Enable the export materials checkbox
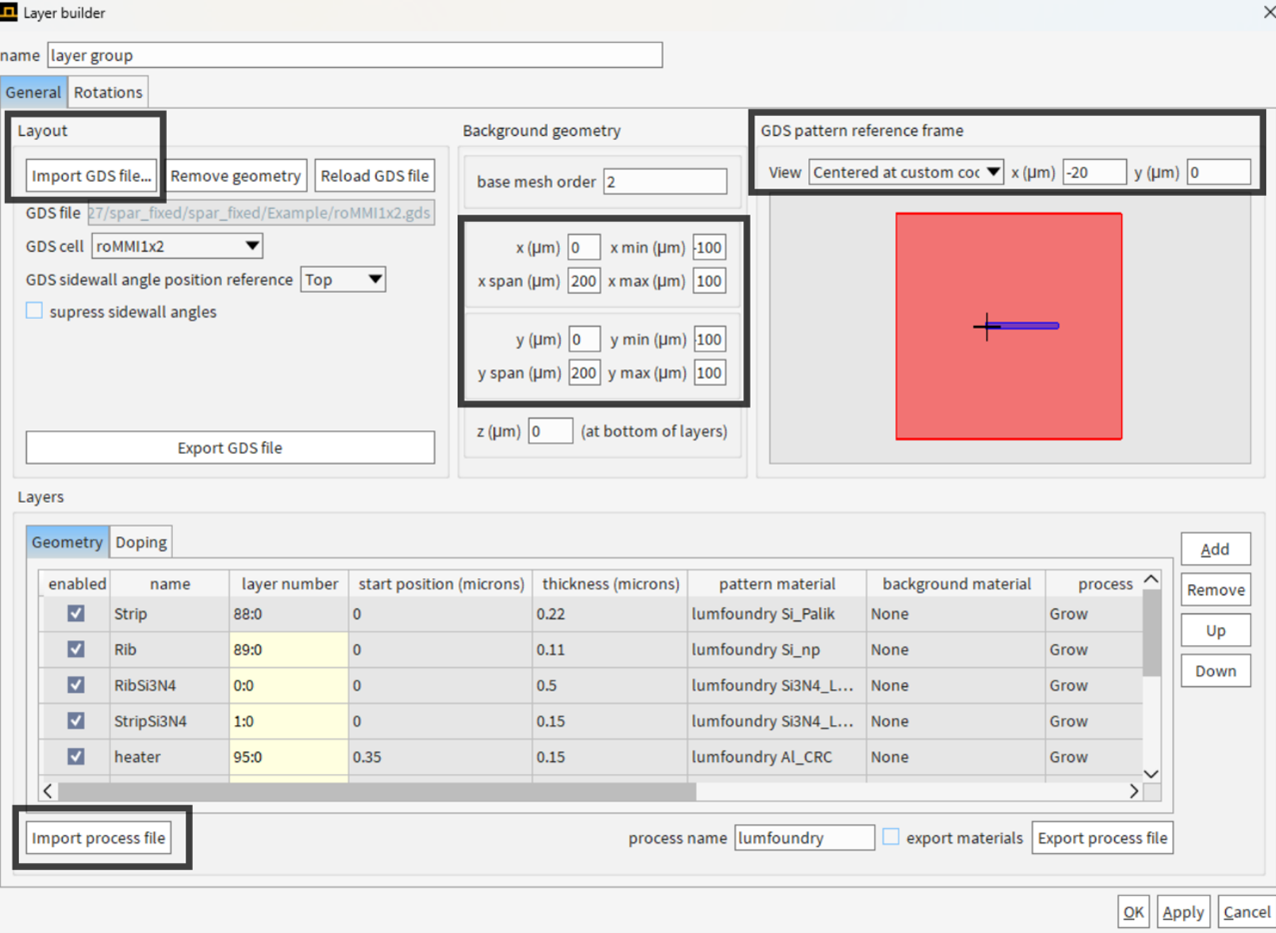Screen dimensions: 1276x933 click(x=891, y=837)
